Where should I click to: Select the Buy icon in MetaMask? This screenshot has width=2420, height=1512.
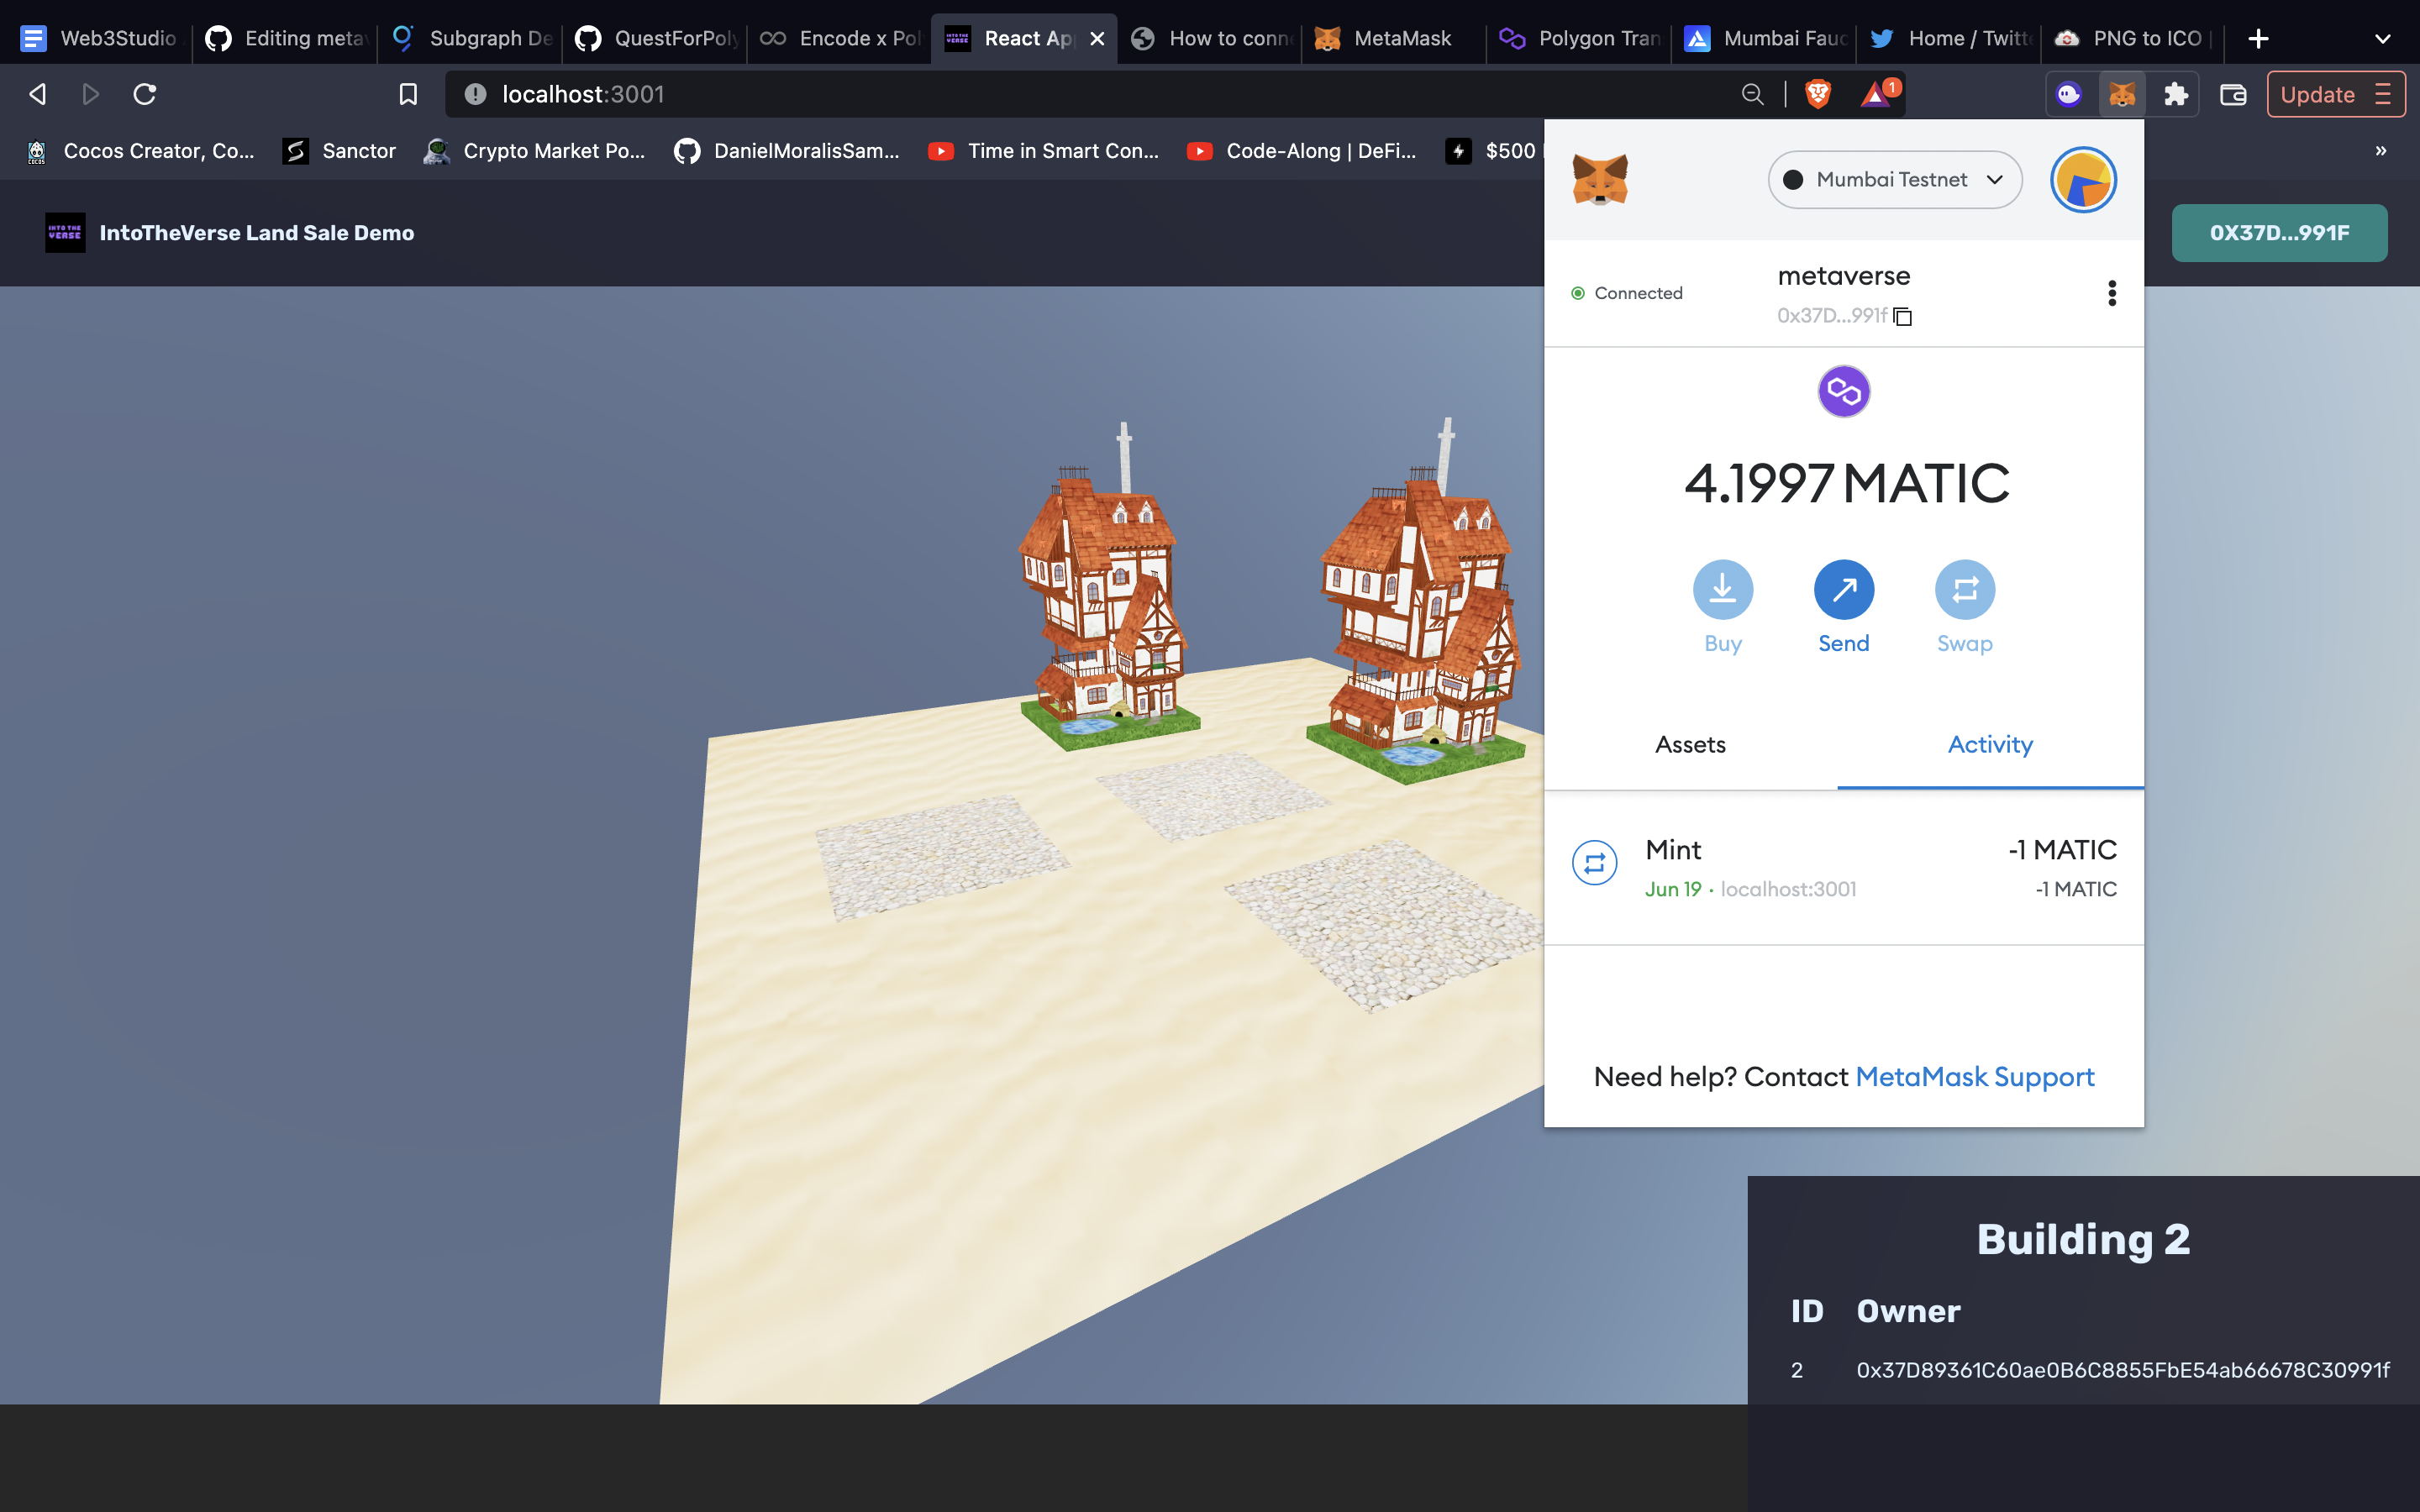point(1722,590)
